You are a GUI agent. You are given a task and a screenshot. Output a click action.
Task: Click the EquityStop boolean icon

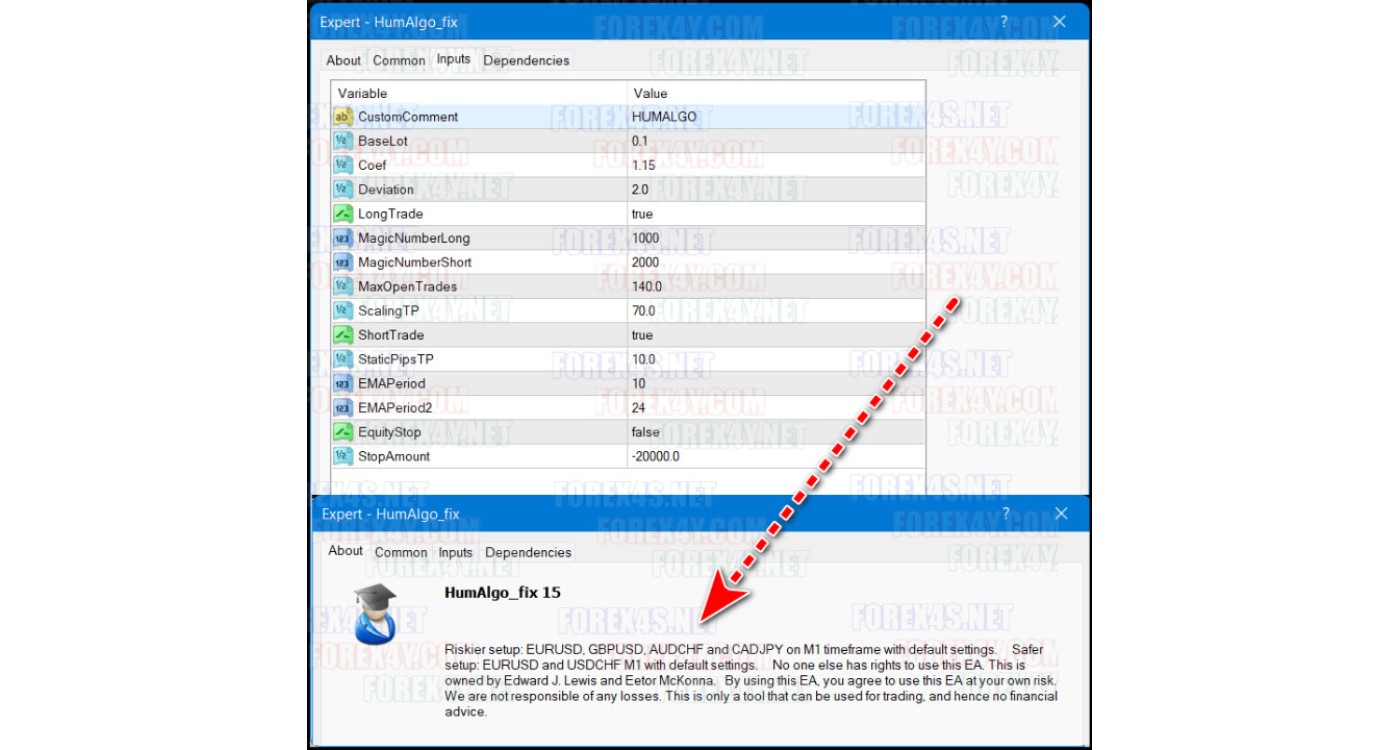(x=342, y=432)
